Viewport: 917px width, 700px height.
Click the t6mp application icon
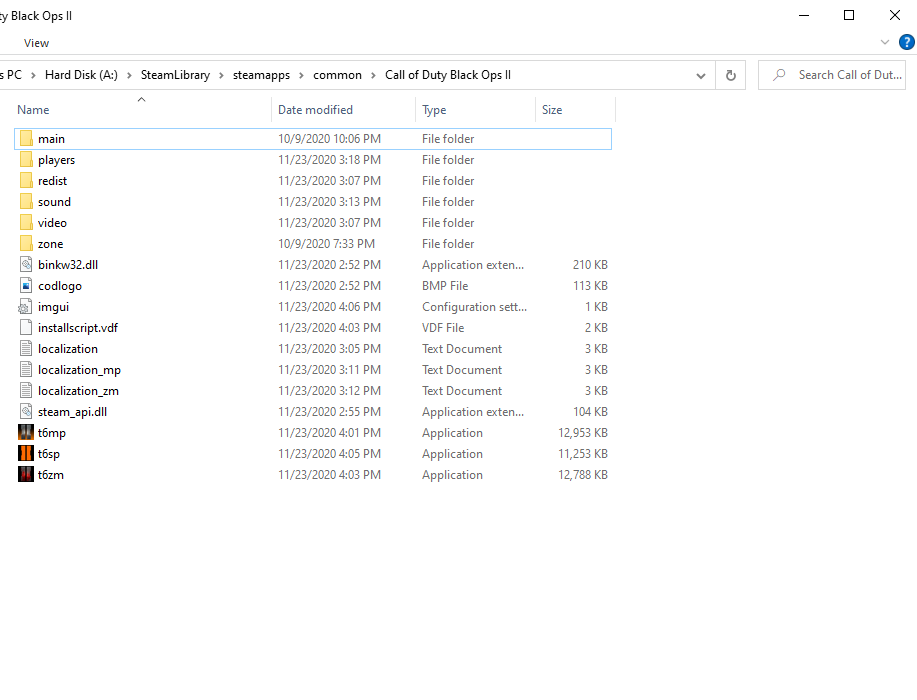pos(26,433)
